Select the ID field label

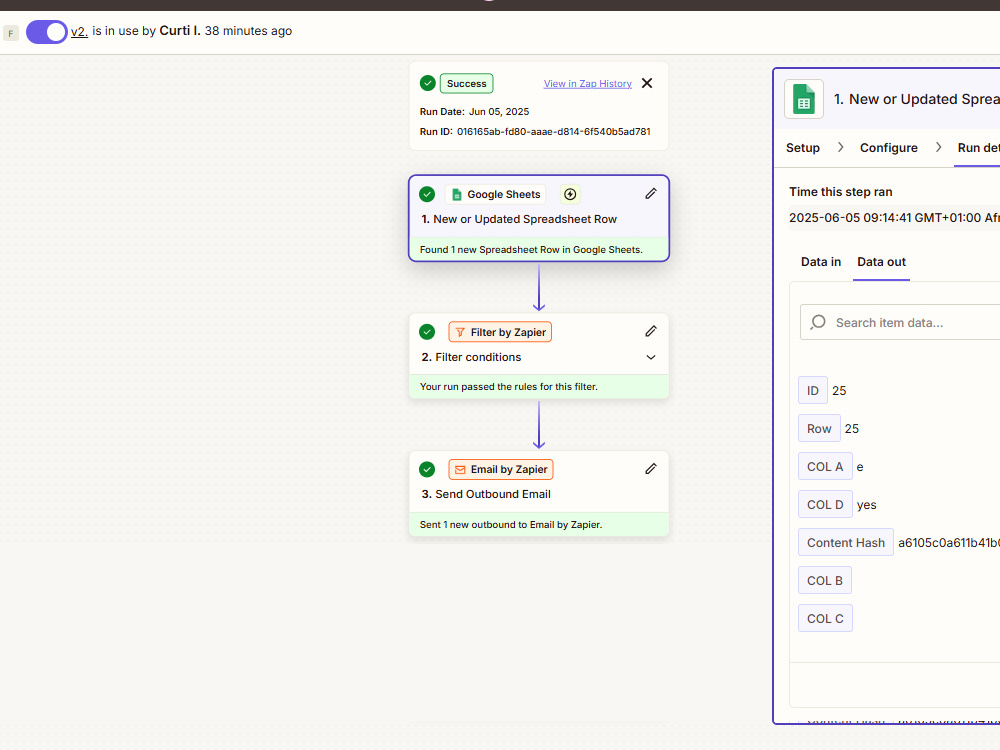812,390
